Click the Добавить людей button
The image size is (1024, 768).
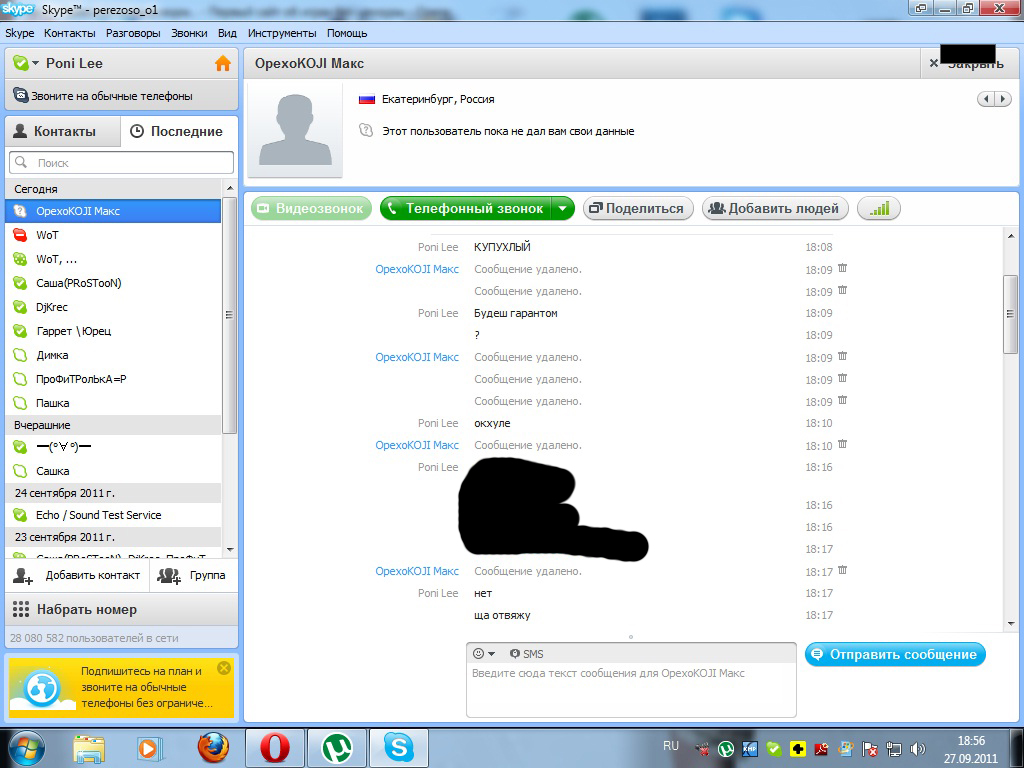(776, 208)
